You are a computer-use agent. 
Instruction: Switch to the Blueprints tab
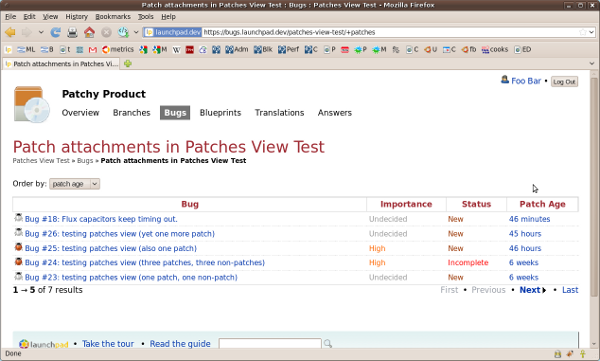[220, 113]
